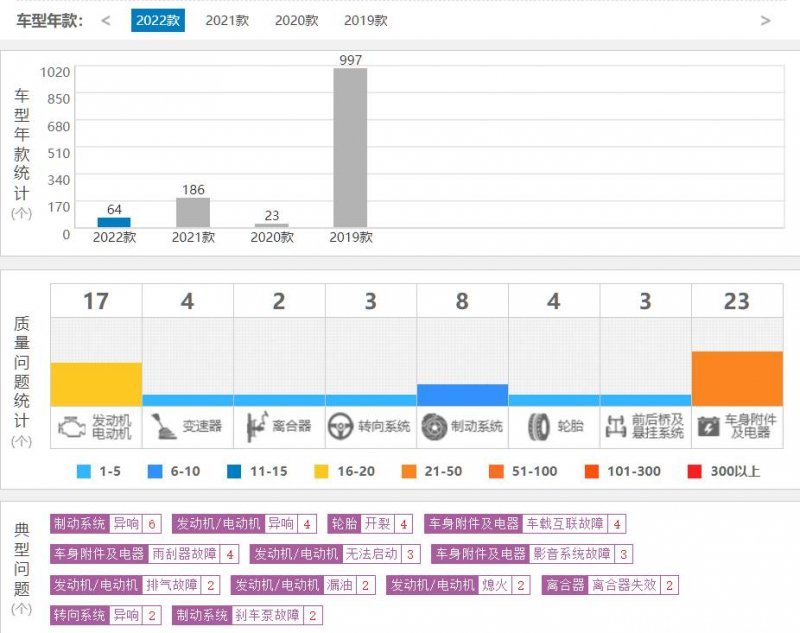This screenshot has height=633, width=800.
Task: Click the tire category icon
Action: click(538, 426)
